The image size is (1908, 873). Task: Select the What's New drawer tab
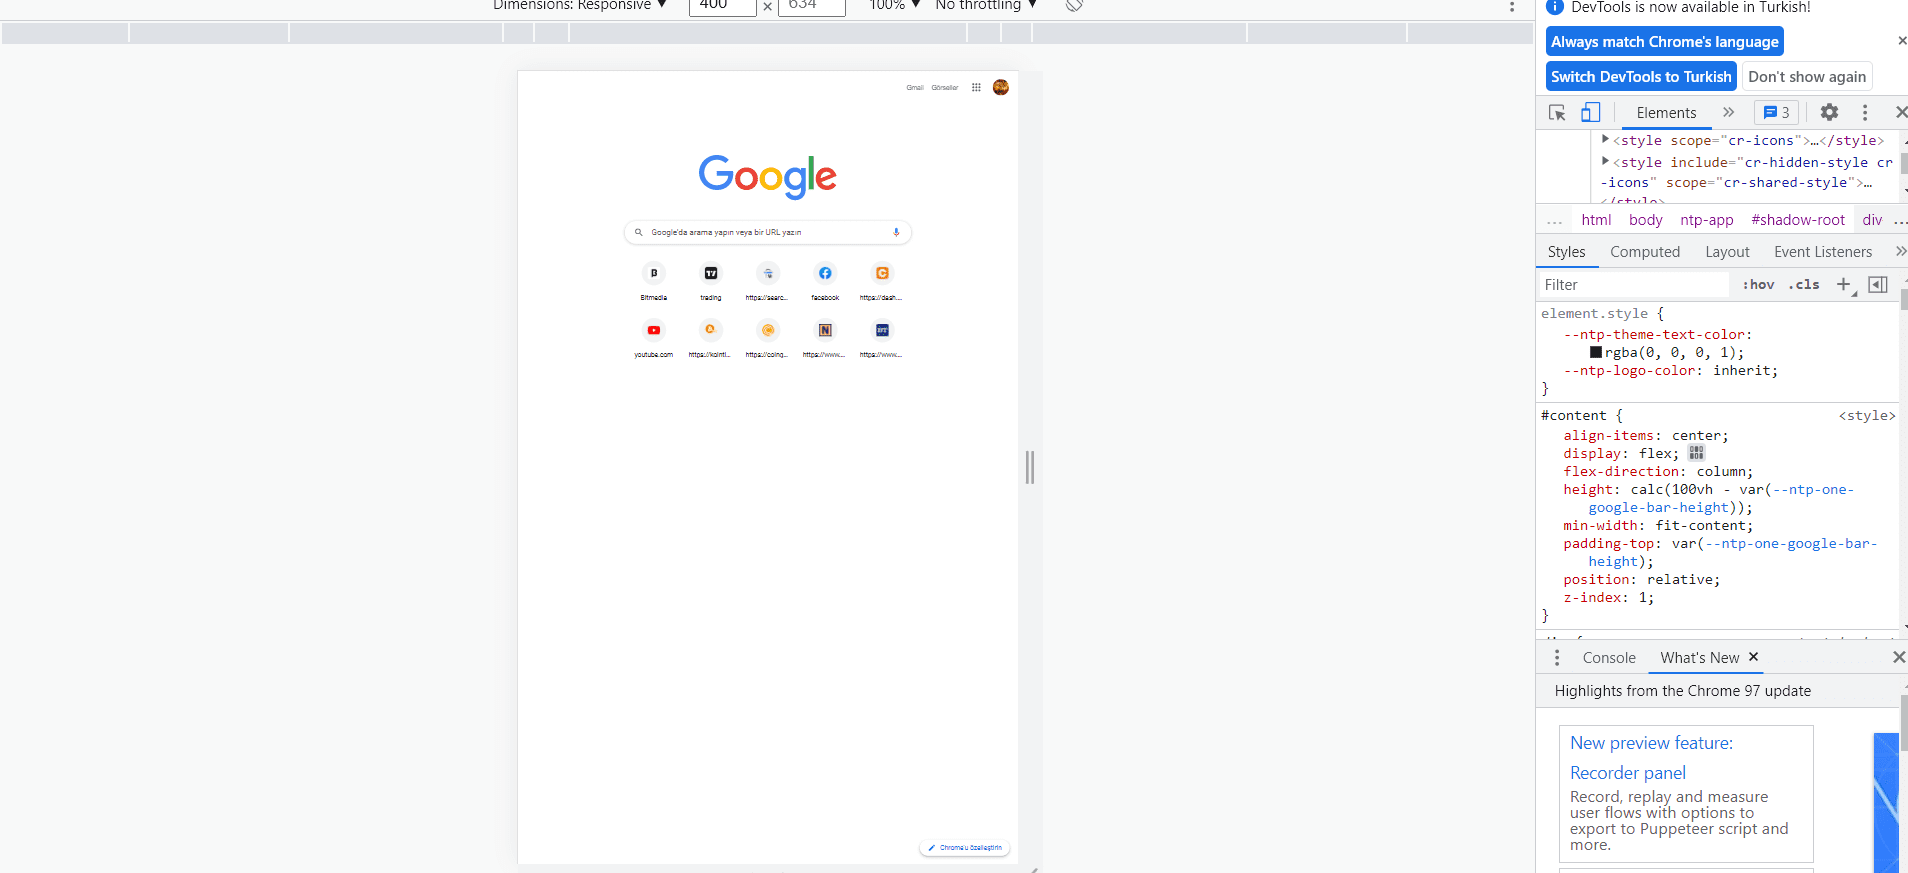1699,658
